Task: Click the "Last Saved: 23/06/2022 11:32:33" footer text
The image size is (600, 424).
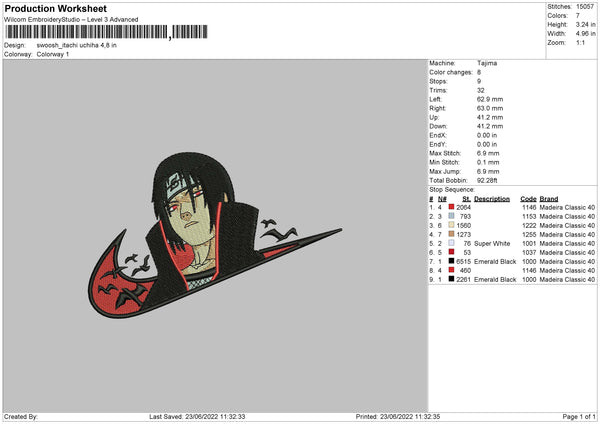Action: click(197, 417)
